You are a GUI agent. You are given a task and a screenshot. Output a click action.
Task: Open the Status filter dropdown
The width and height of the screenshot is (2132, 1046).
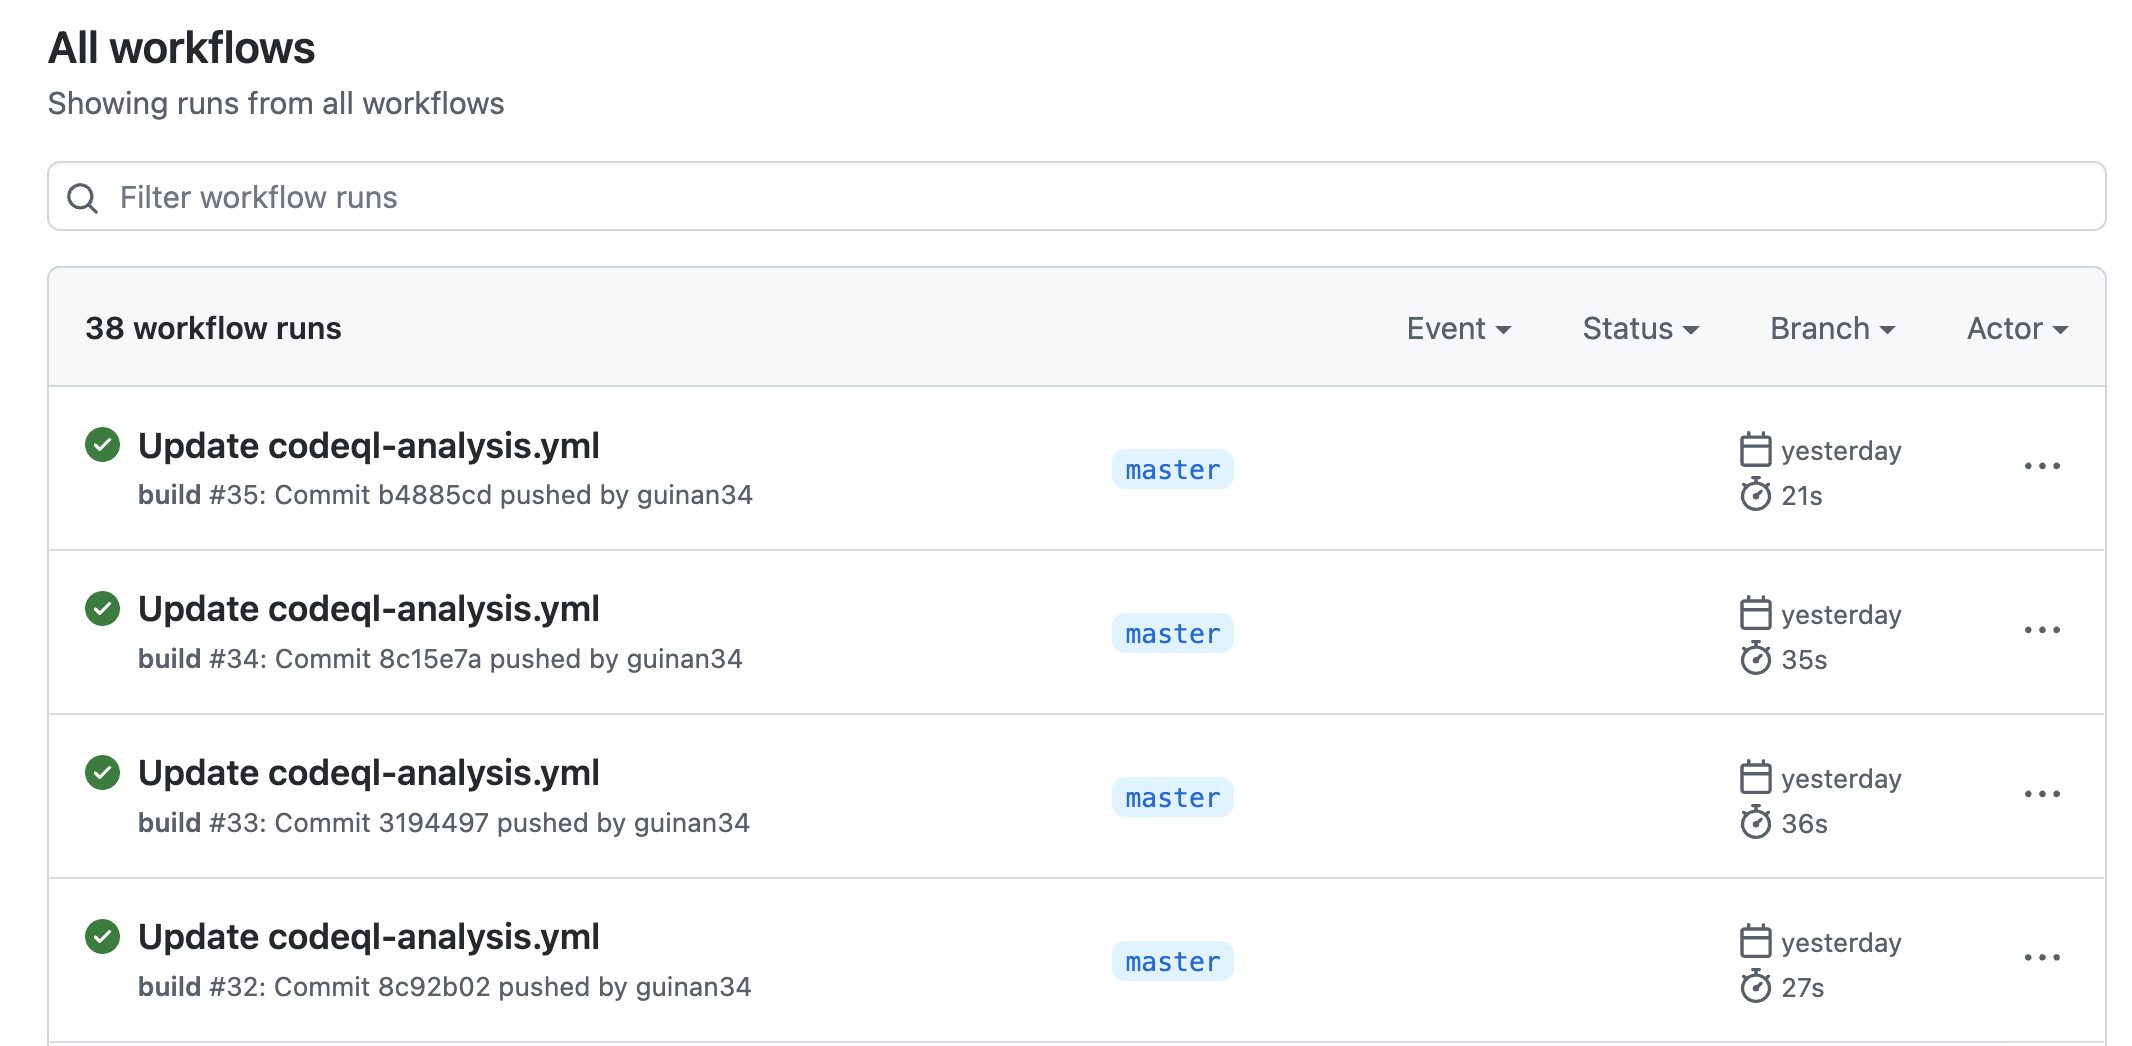[x=1638, y=328]
